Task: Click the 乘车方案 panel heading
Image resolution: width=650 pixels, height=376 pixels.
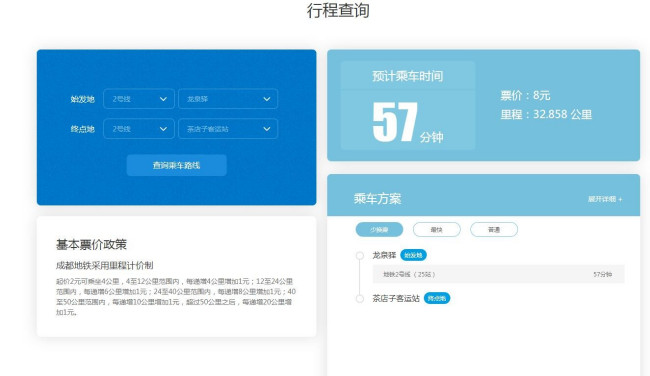Action: coord(377,199)
